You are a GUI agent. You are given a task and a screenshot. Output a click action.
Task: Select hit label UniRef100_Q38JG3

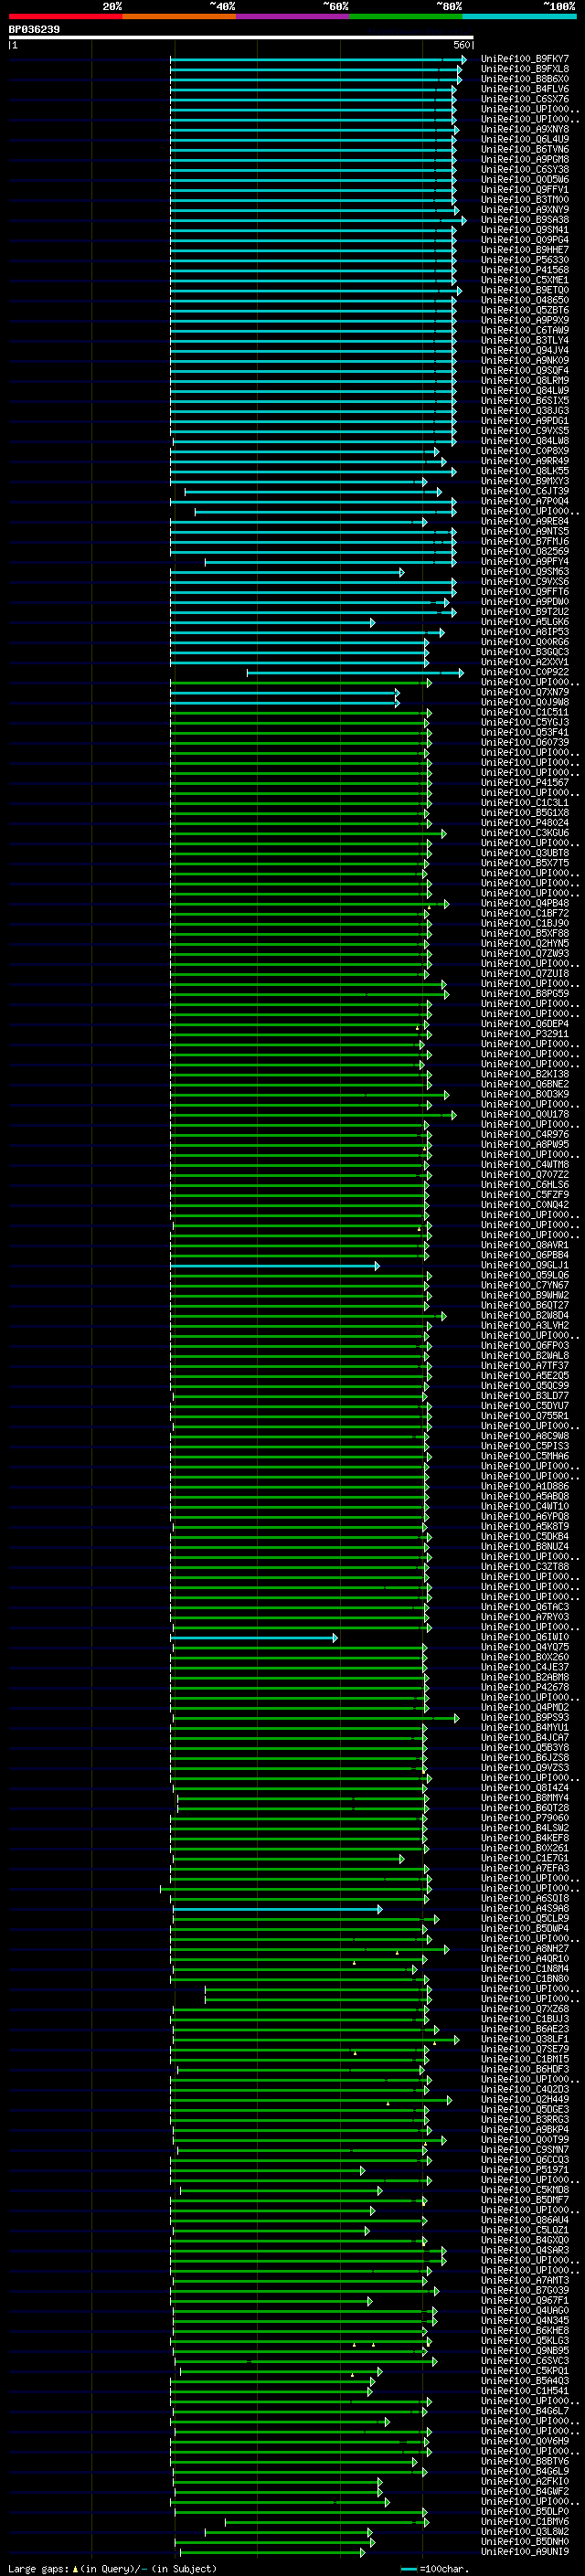[525, 411]
